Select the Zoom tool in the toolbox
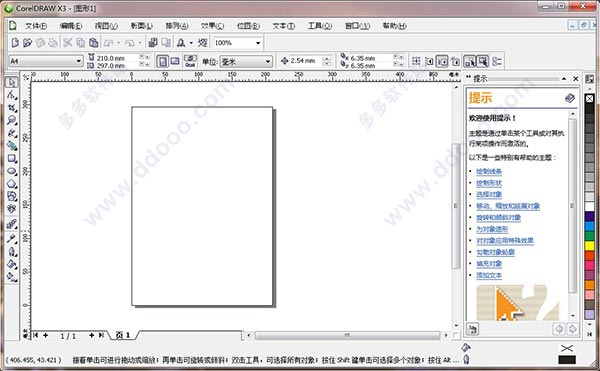Screen dimensions: 600x371 [x=11, y=120]
